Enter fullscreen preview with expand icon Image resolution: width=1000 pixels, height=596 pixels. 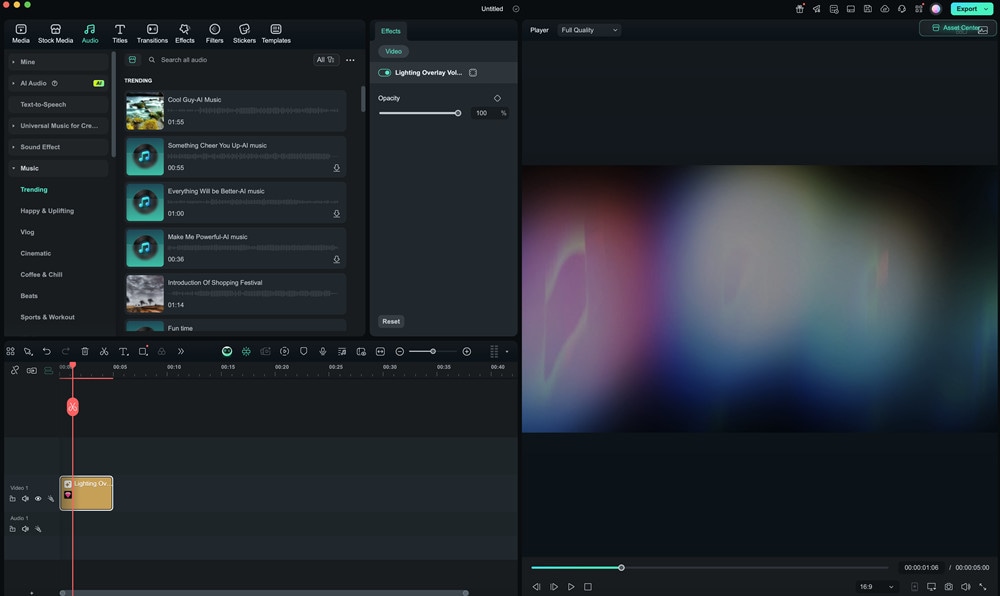coord(983,586)
